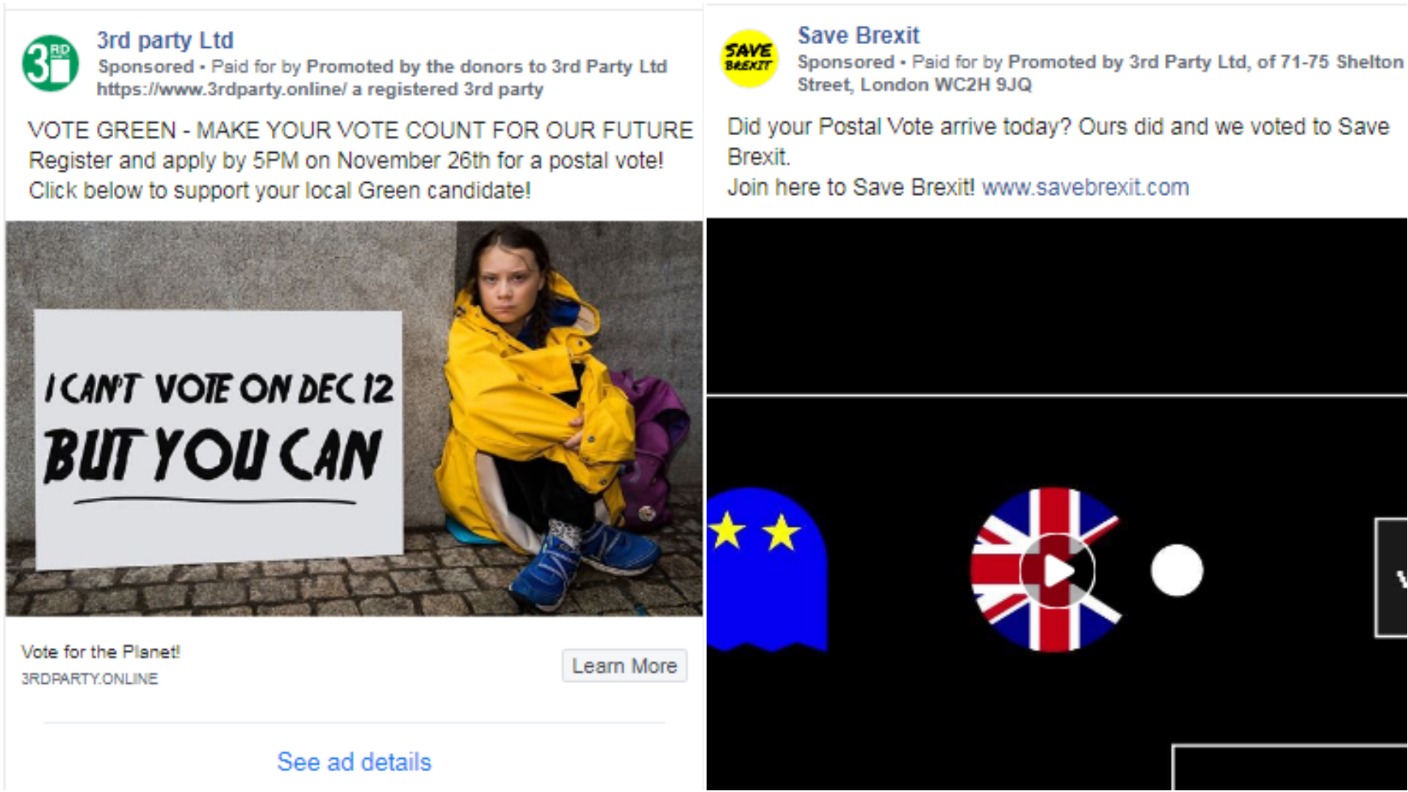Play the Save Brexit video

(x=1057, y=571)
